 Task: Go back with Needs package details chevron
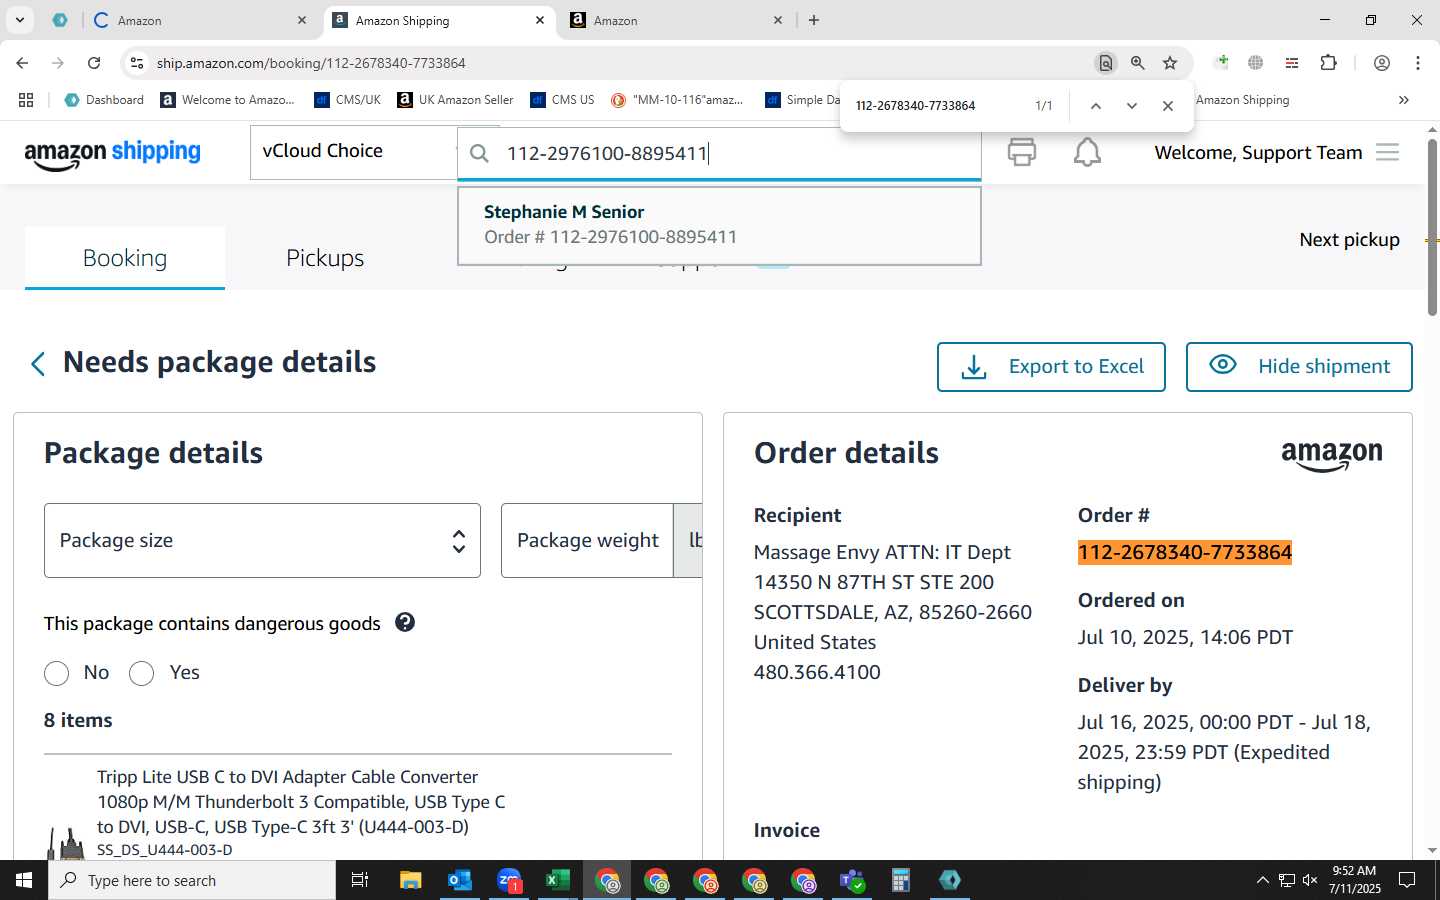pyautogui.click(x=38, y=363)
